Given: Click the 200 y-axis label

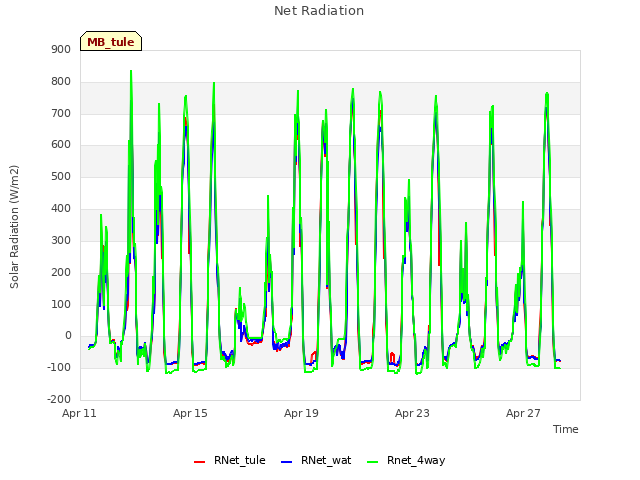Looking at the screenshot, I should click(61, 272).
